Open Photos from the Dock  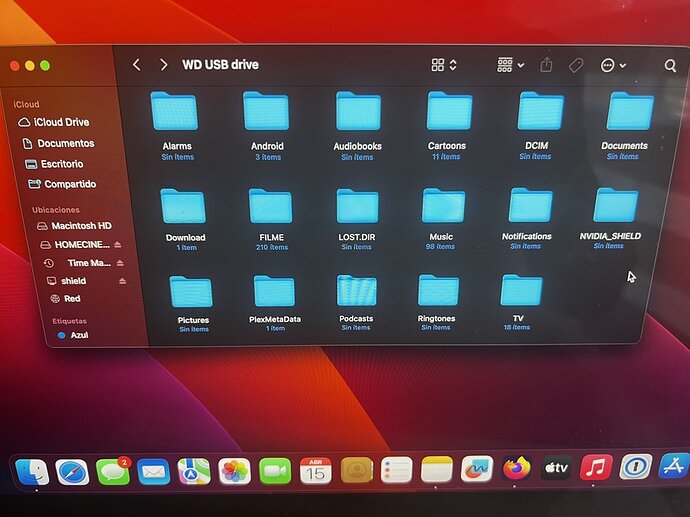click(234, 471)
